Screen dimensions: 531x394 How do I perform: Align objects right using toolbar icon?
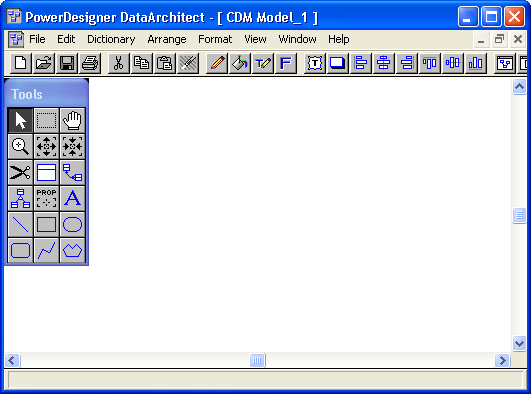pos(407,63)
